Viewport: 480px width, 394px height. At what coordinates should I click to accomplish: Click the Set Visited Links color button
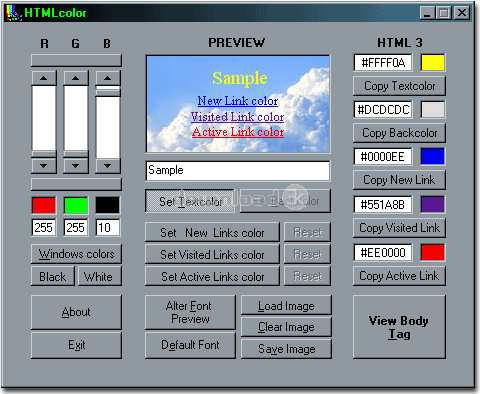(x=212, y=255)
